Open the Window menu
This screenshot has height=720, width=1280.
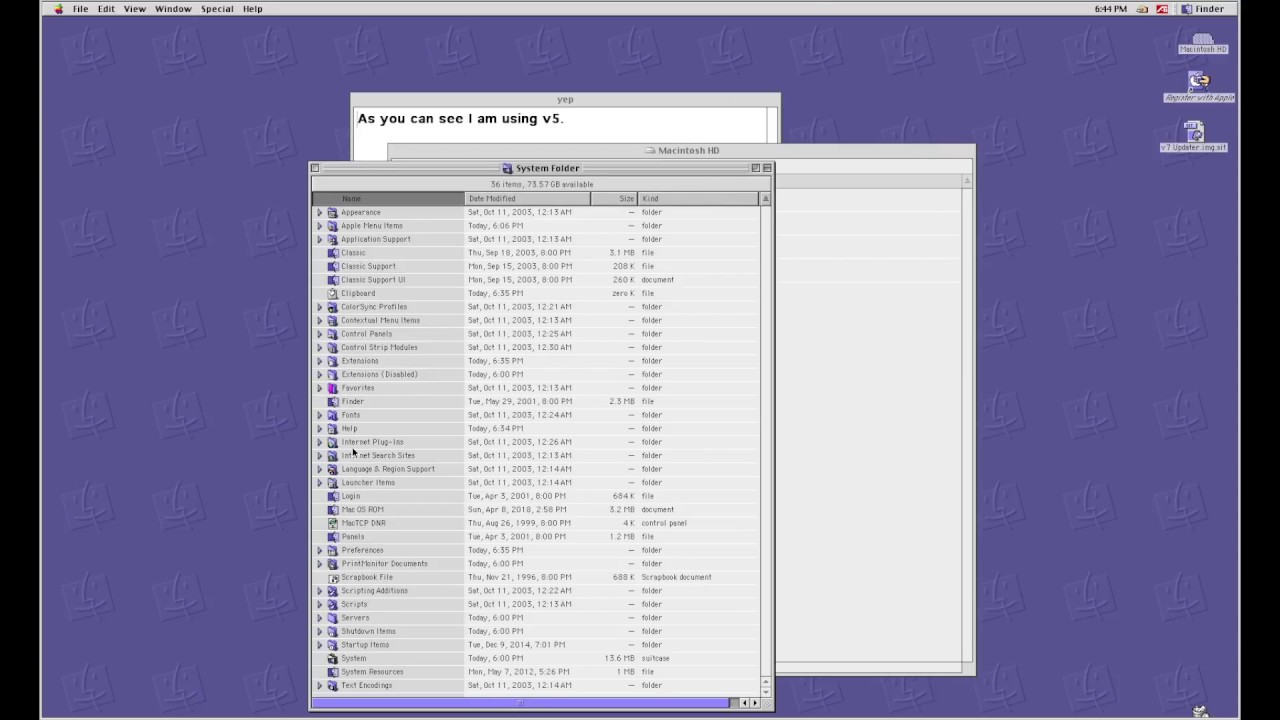173,9
